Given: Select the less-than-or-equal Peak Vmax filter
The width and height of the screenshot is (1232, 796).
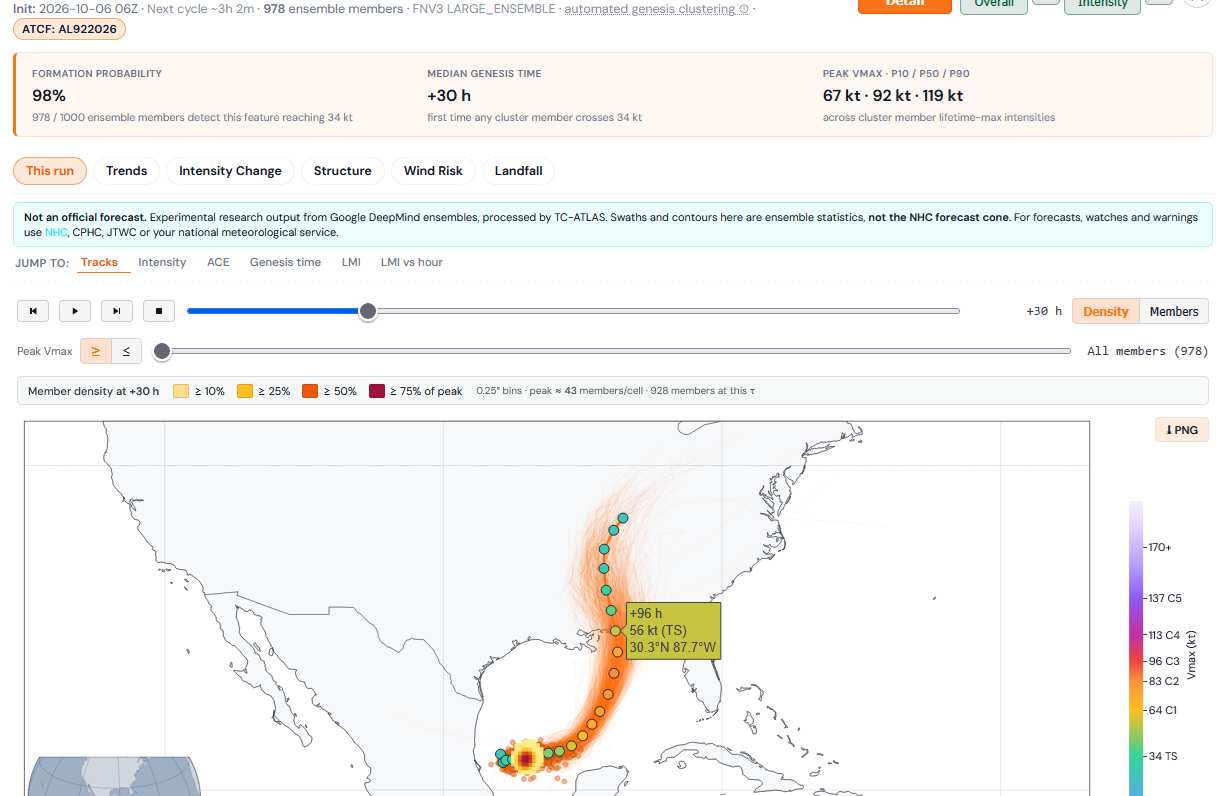Looking at the screenshot, I should [126, 351].
